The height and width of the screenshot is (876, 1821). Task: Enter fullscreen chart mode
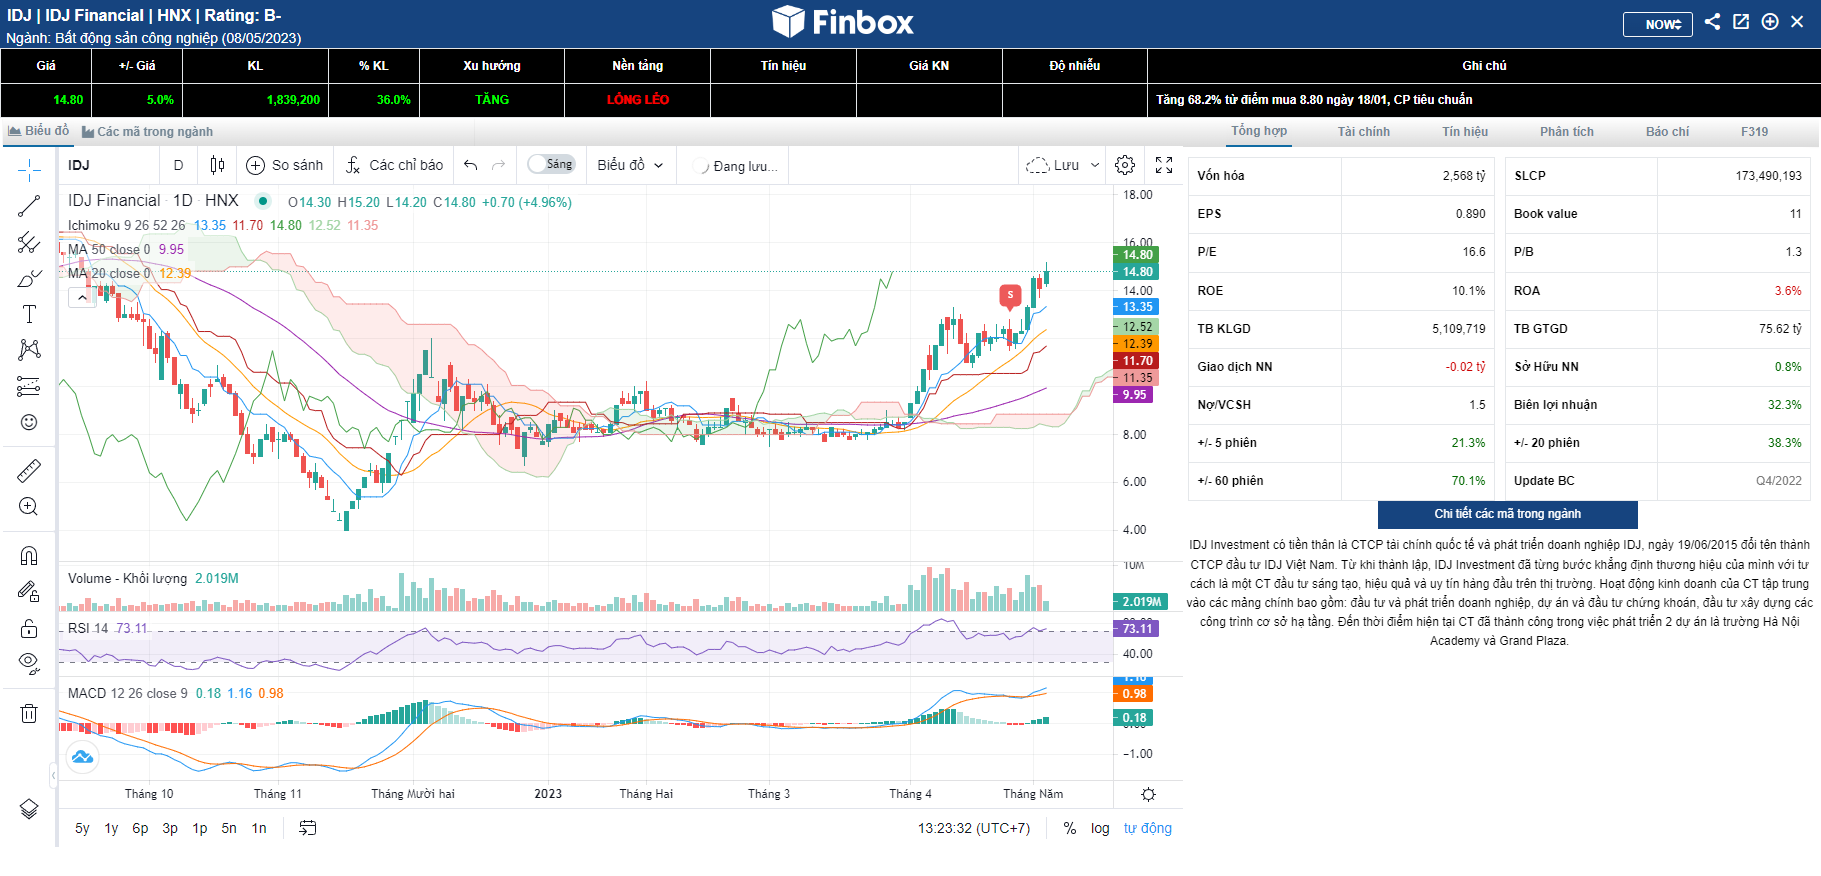(1164, 165)
